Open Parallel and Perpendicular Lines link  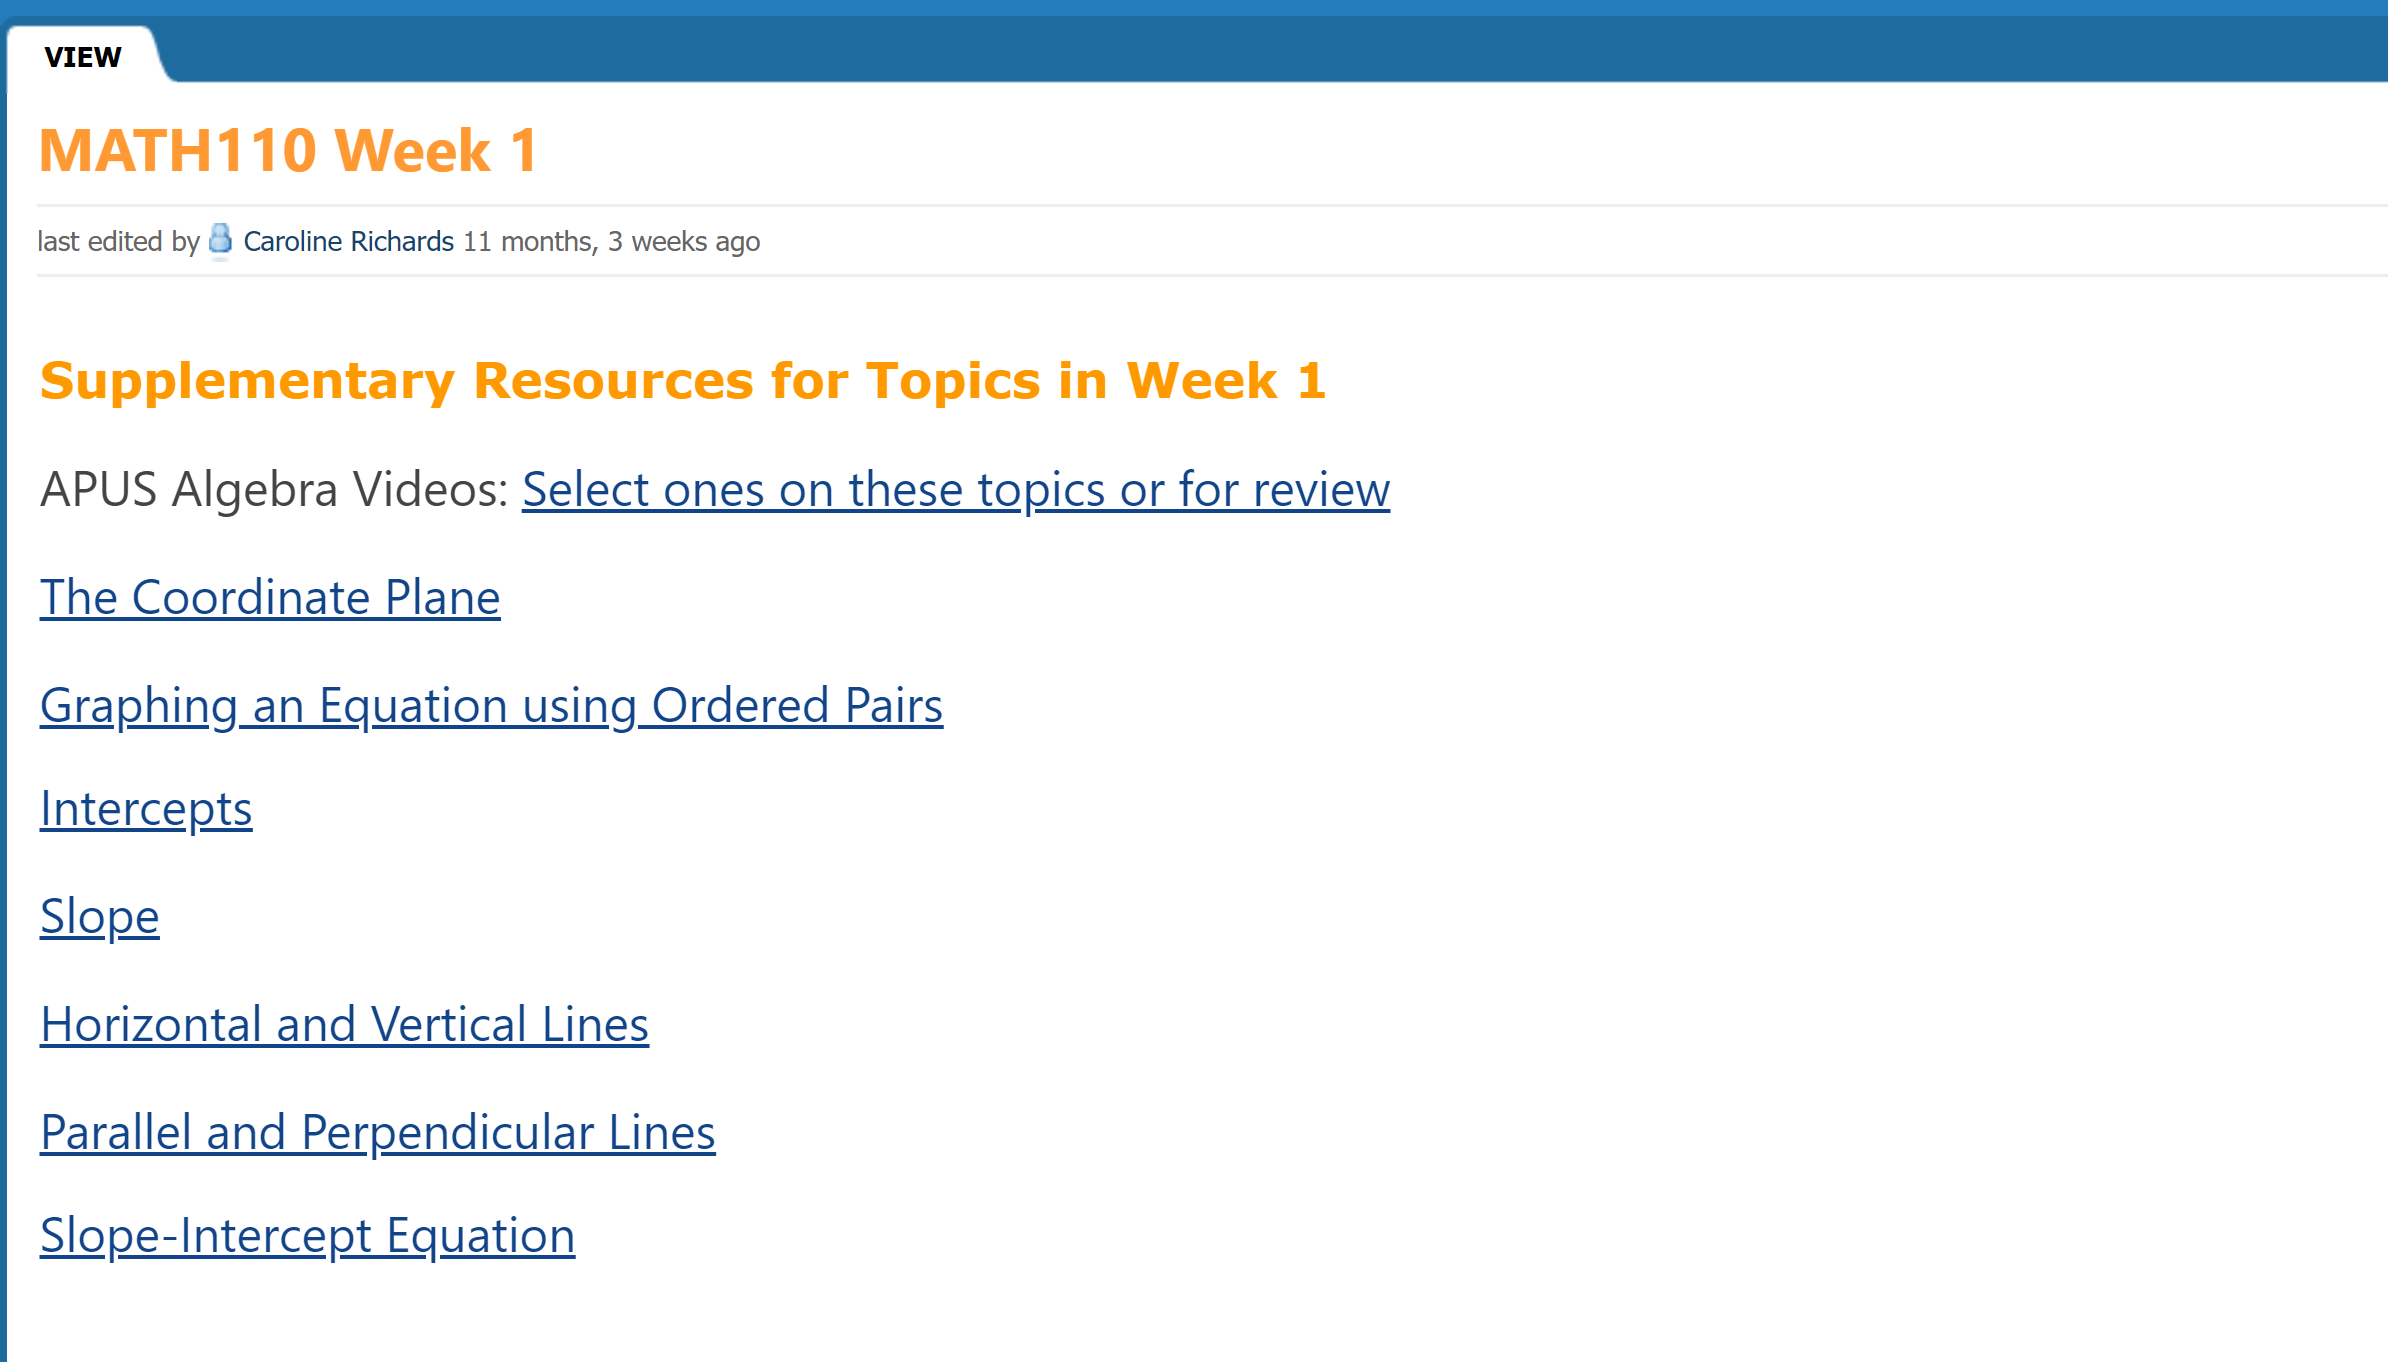[377, 1133]
